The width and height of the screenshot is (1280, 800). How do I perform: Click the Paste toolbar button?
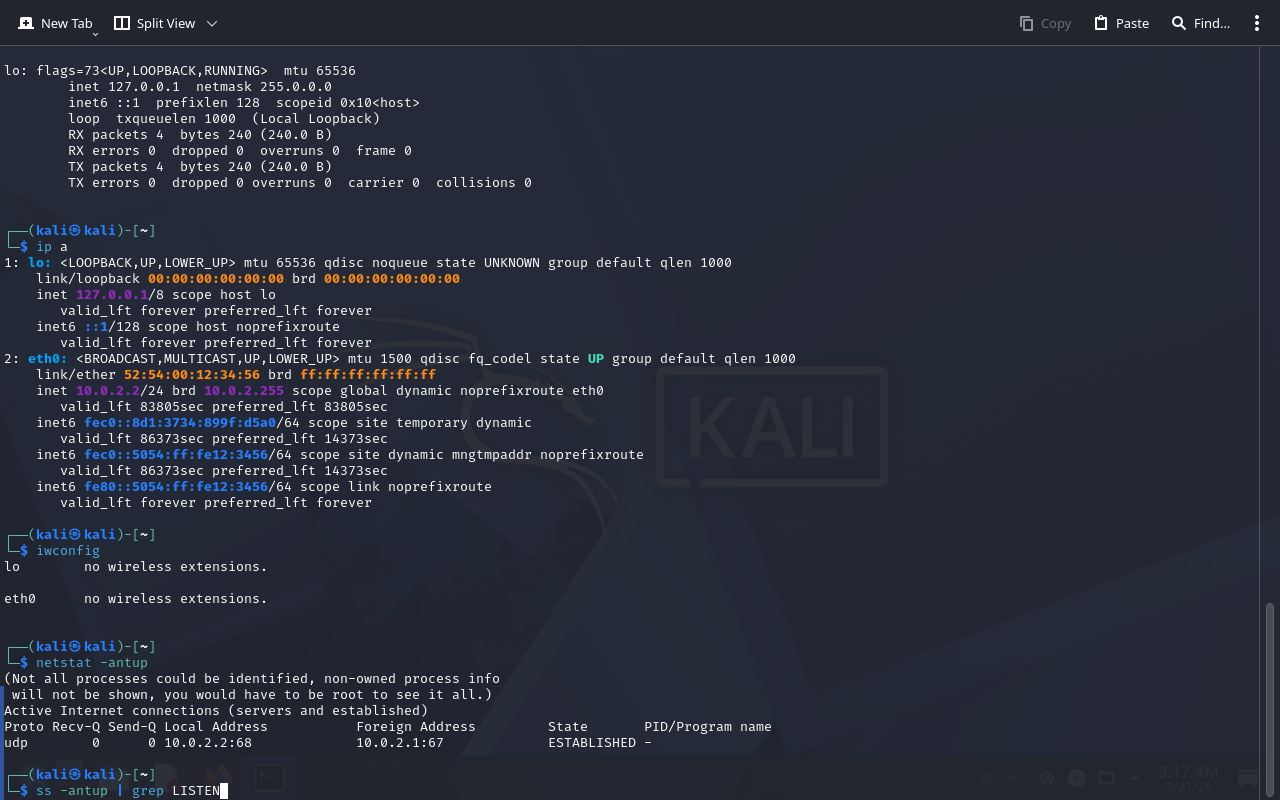tap(1121, 23)
